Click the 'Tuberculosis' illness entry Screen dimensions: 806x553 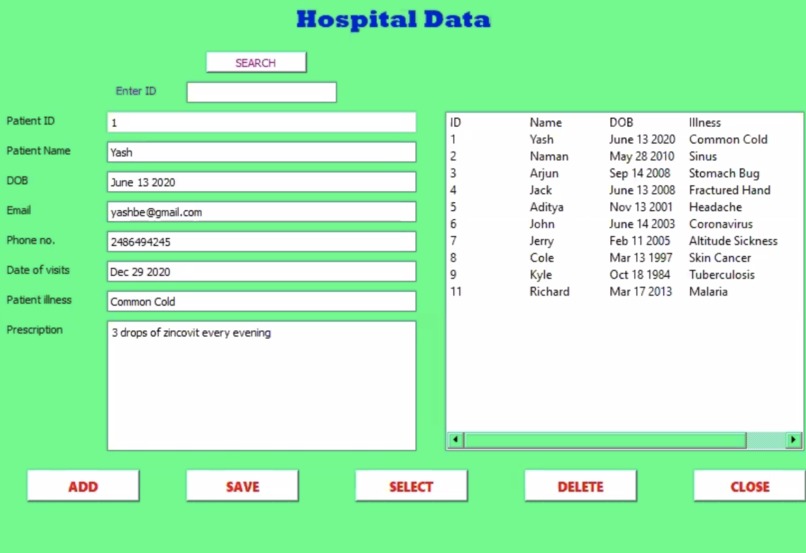(x=722, y=275)
